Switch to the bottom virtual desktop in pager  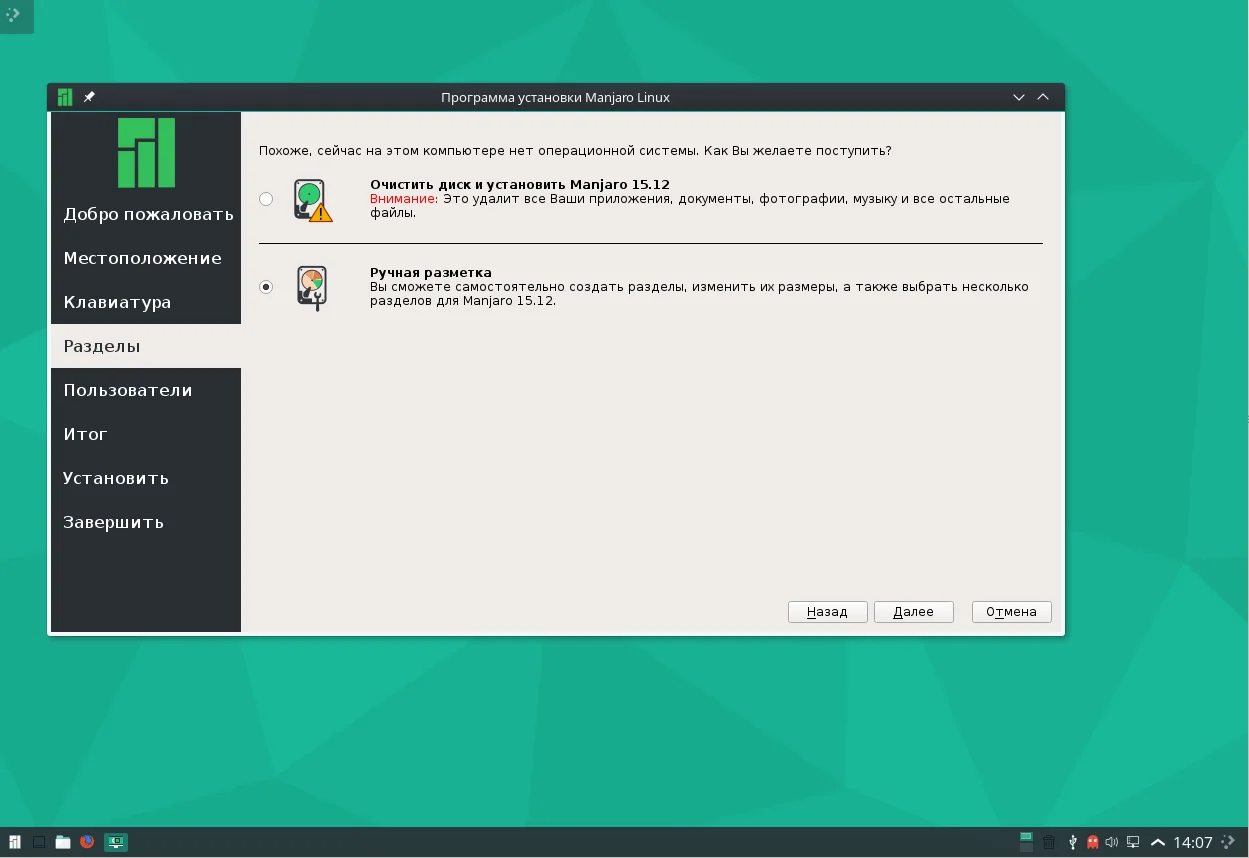click(x=1026, y=848)
